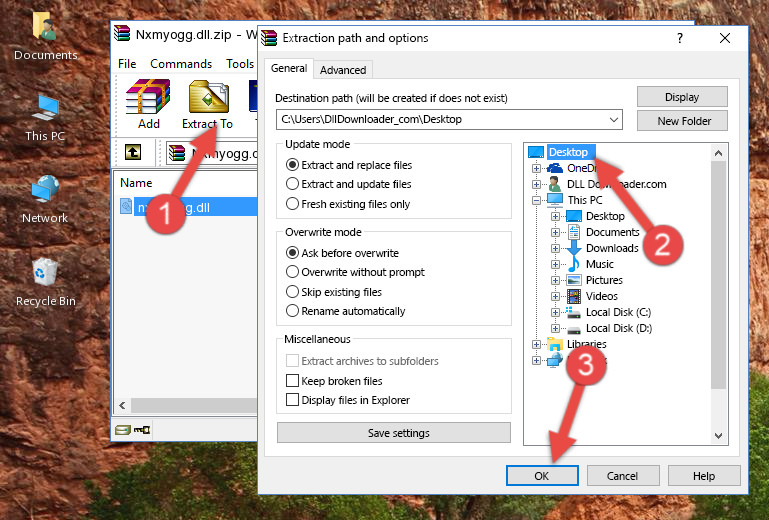The image size is (769, 520).
Task: Open the Documents desktop icon
Action: pos(45,26)
